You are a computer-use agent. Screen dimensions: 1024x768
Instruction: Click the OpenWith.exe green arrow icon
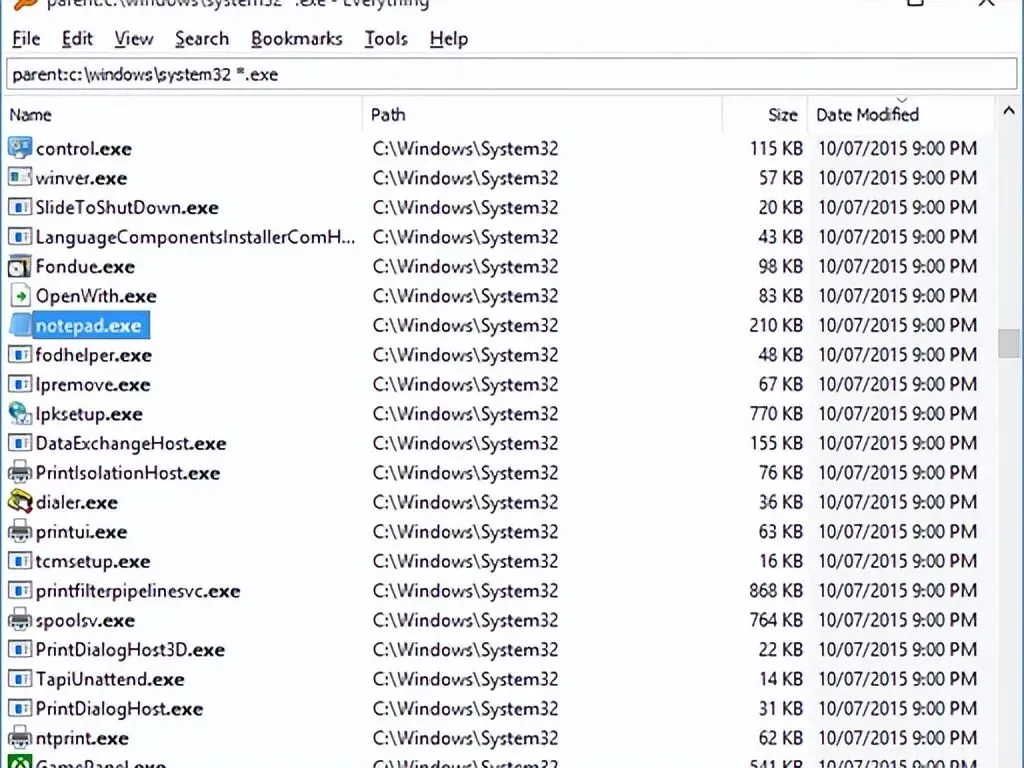(20, 296)
